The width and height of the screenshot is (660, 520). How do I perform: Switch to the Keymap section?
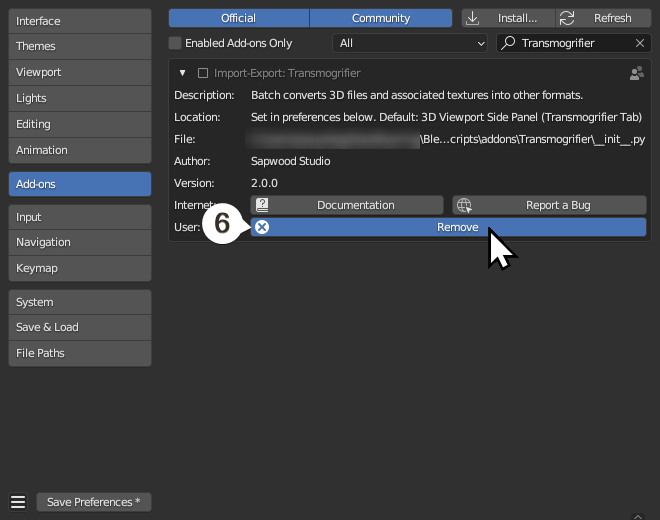coord(80,268)
